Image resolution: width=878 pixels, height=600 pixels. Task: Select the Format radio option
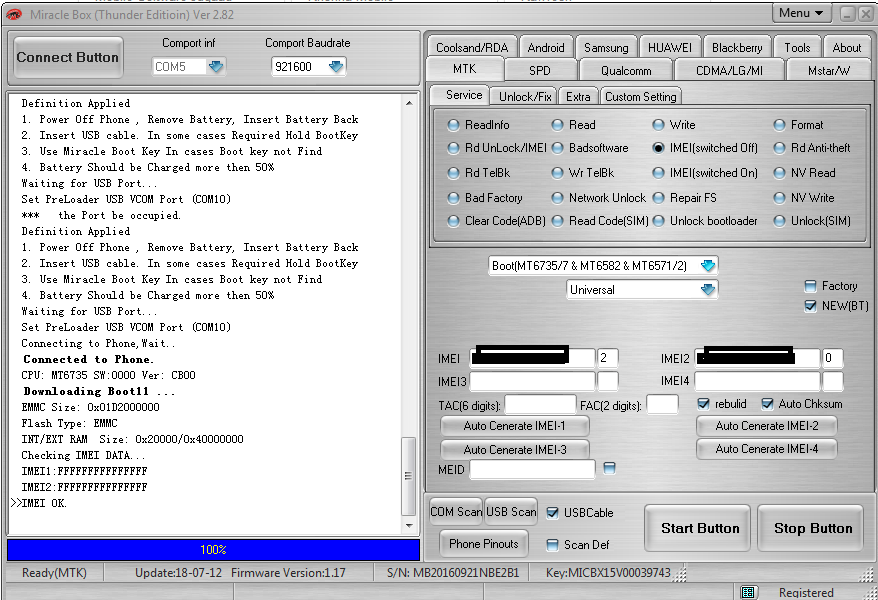click(x=779, y=125)
